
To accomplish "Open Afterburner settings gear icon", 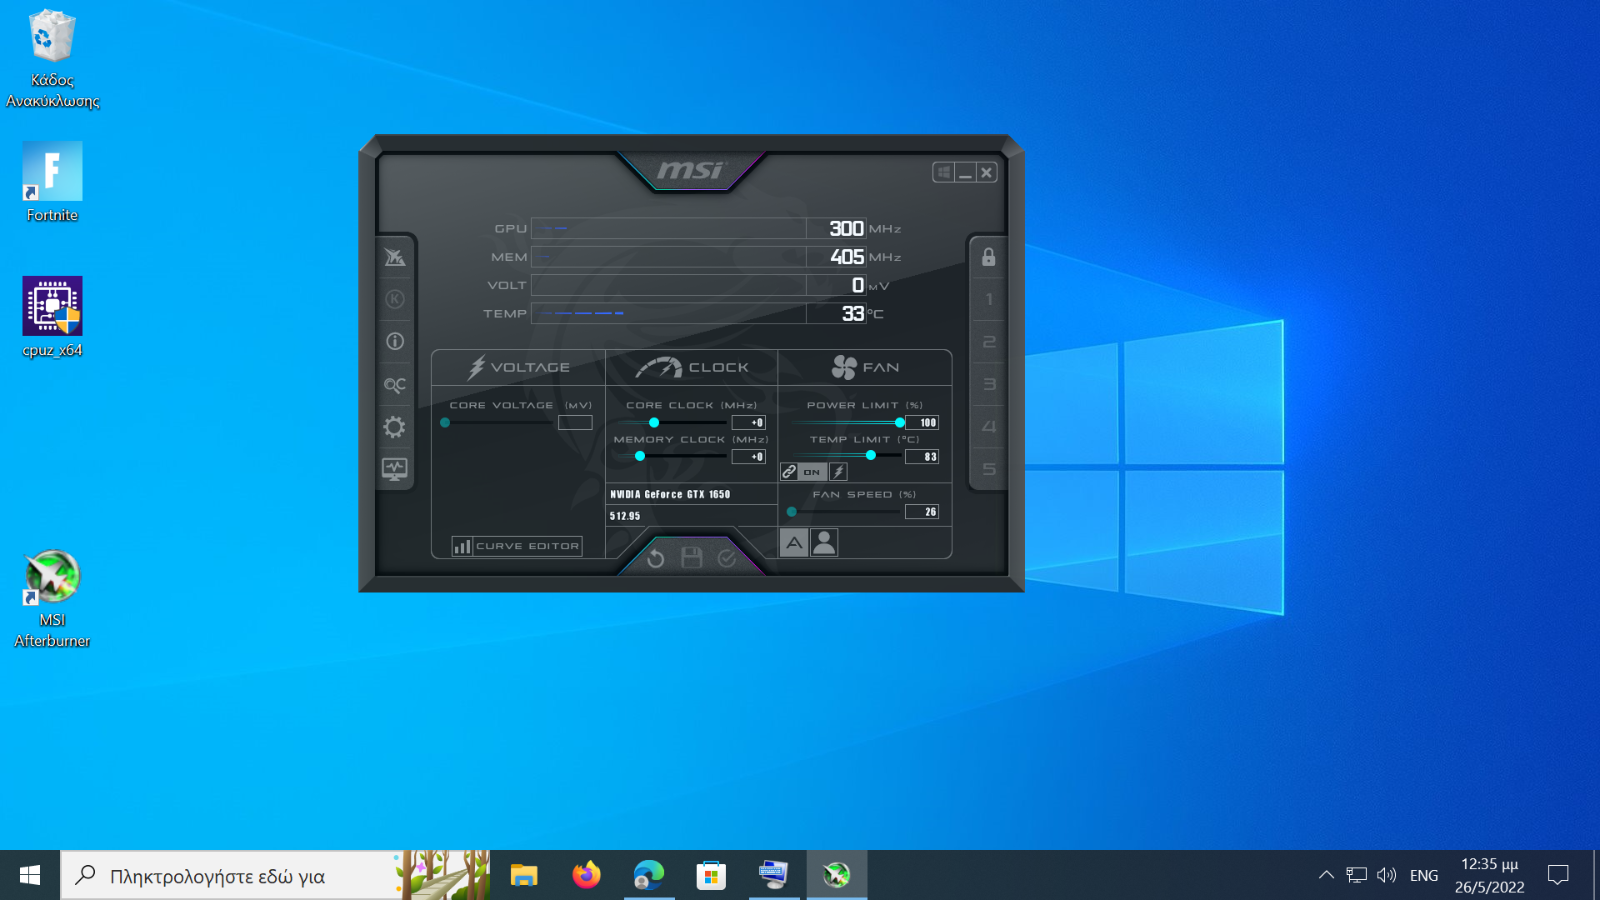I will coord(395,427).
